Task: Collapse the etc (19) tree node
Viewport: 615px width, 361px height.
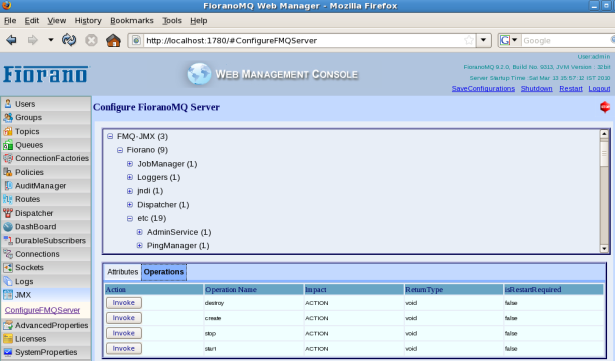Action: click(130, 219)
